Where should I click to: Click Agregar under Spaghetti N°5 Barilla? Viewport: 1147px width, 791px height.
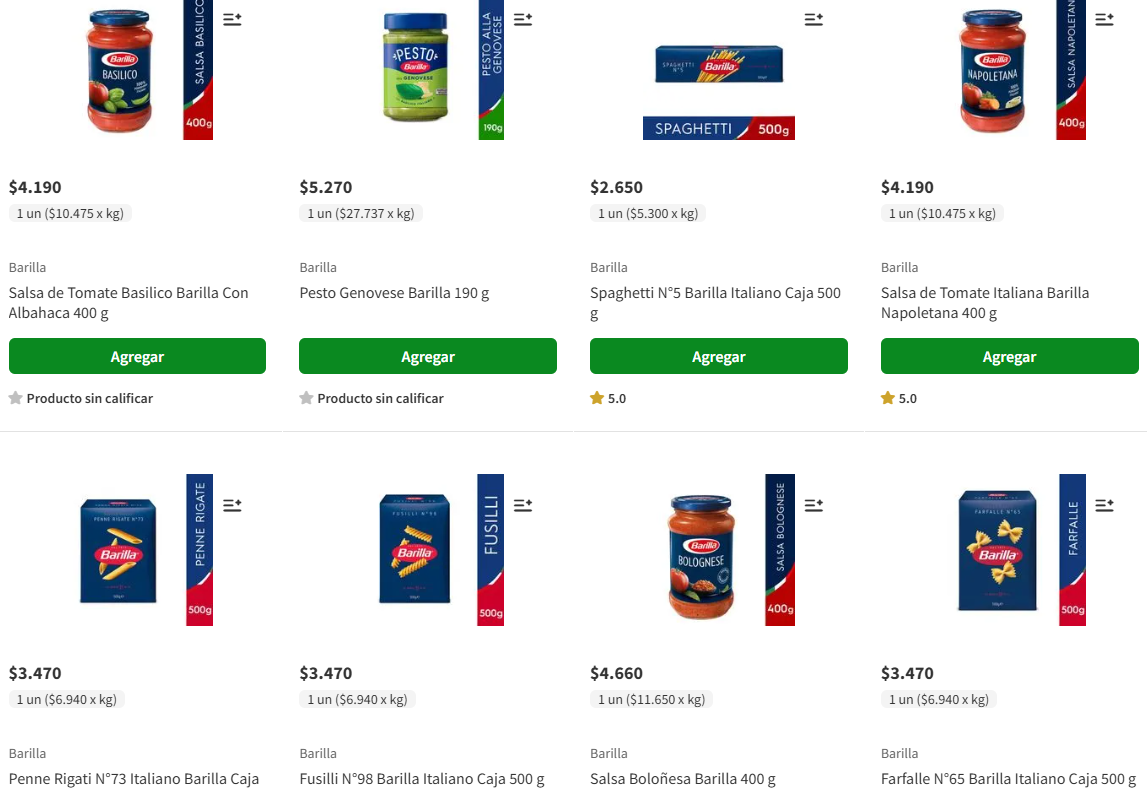tap(719, 356)
